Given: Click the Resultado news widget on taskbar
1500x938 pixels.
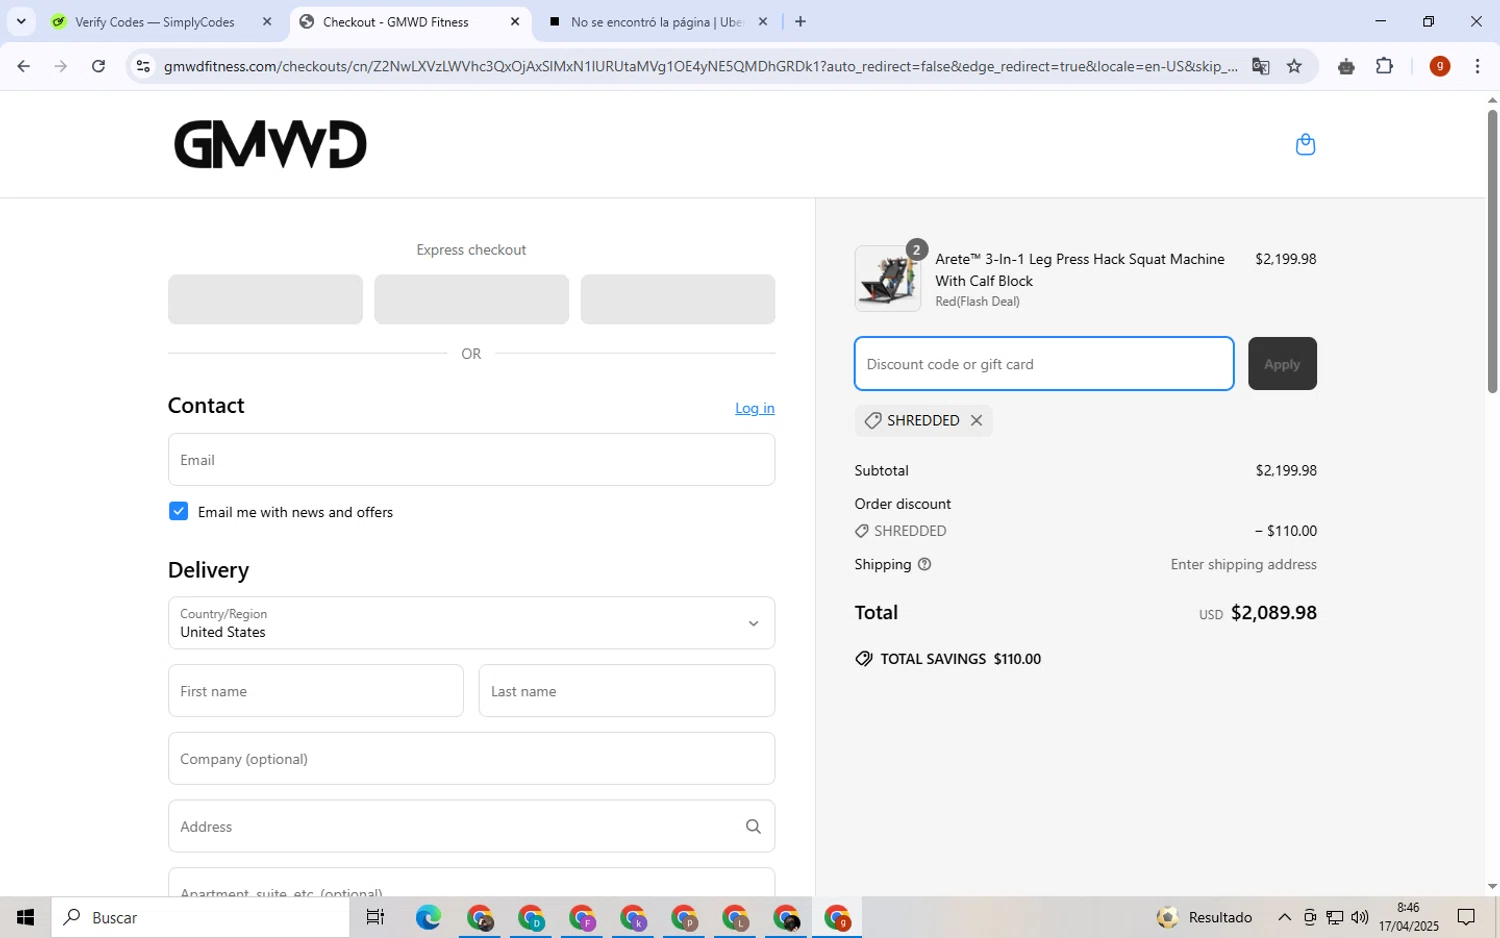Looking at the screenshot, I should click(x=1205, y=917).
